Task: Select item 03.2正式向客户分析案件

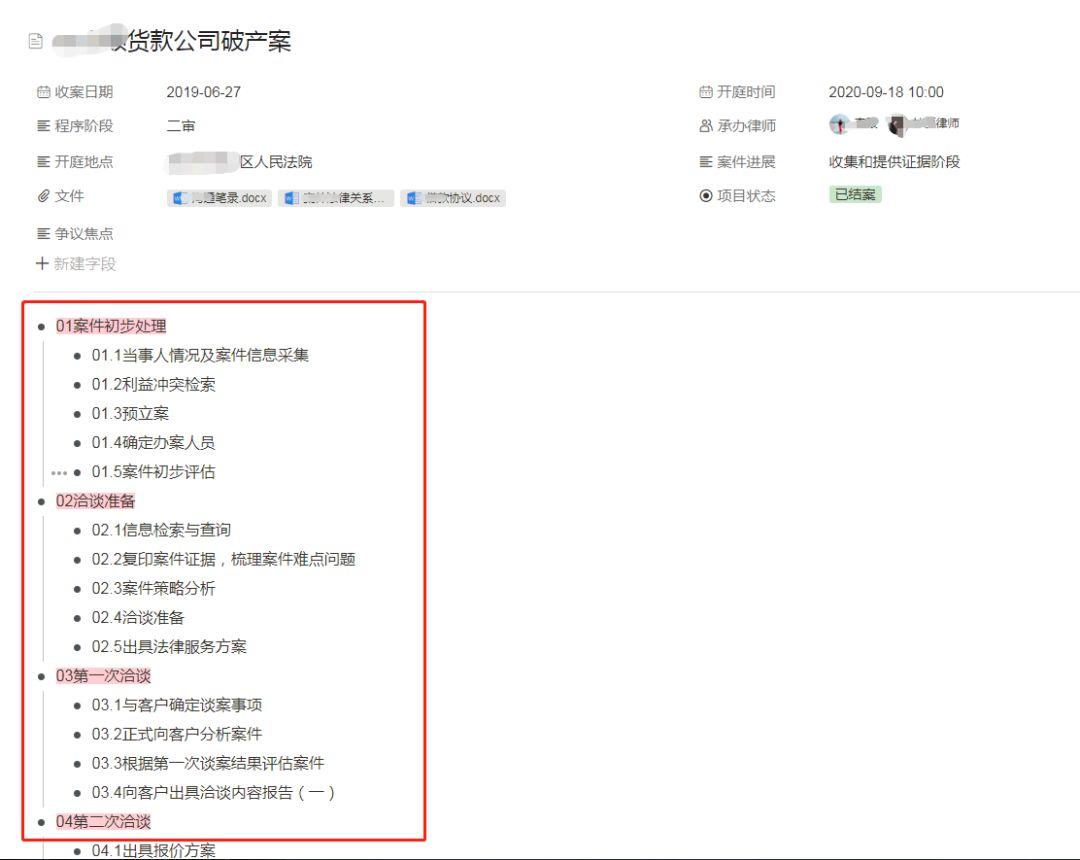Action: 177,735
